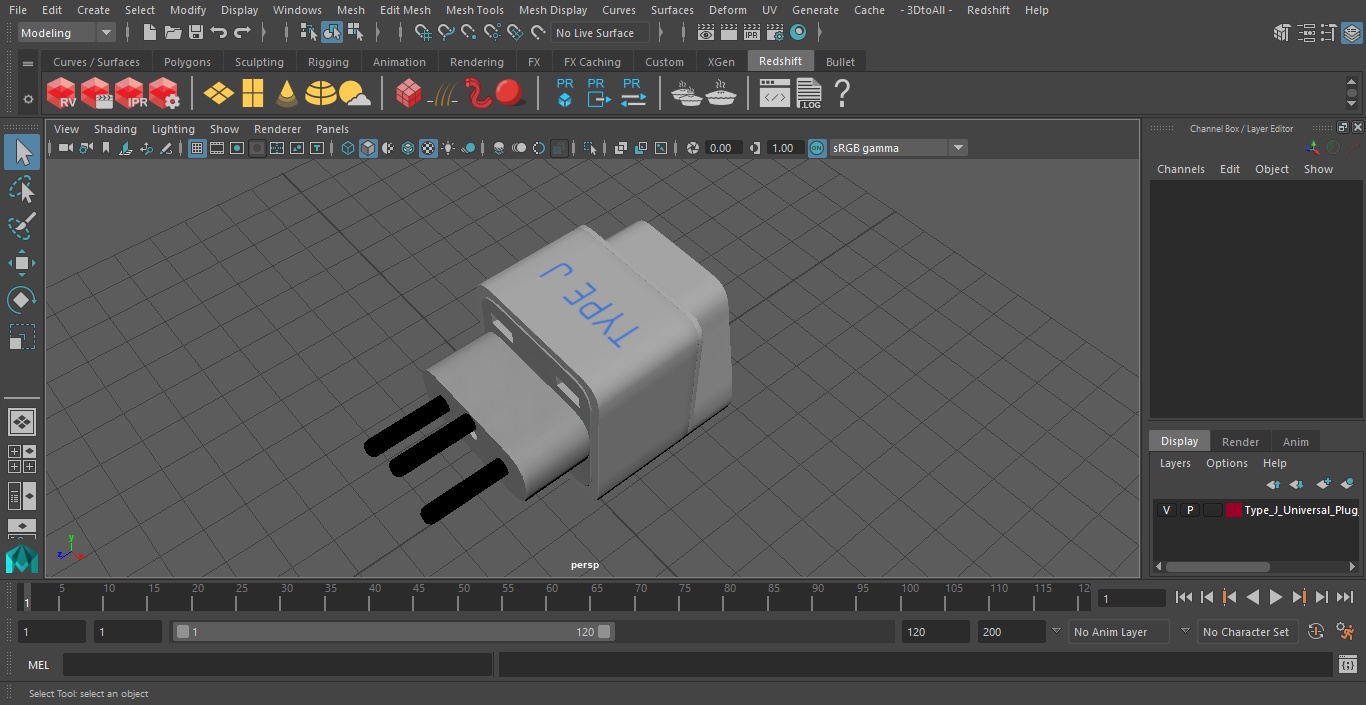The width and height of the screenshot is (1366, 705).
Task: Toggle wireframe shading mode
Action: point(348,148)
